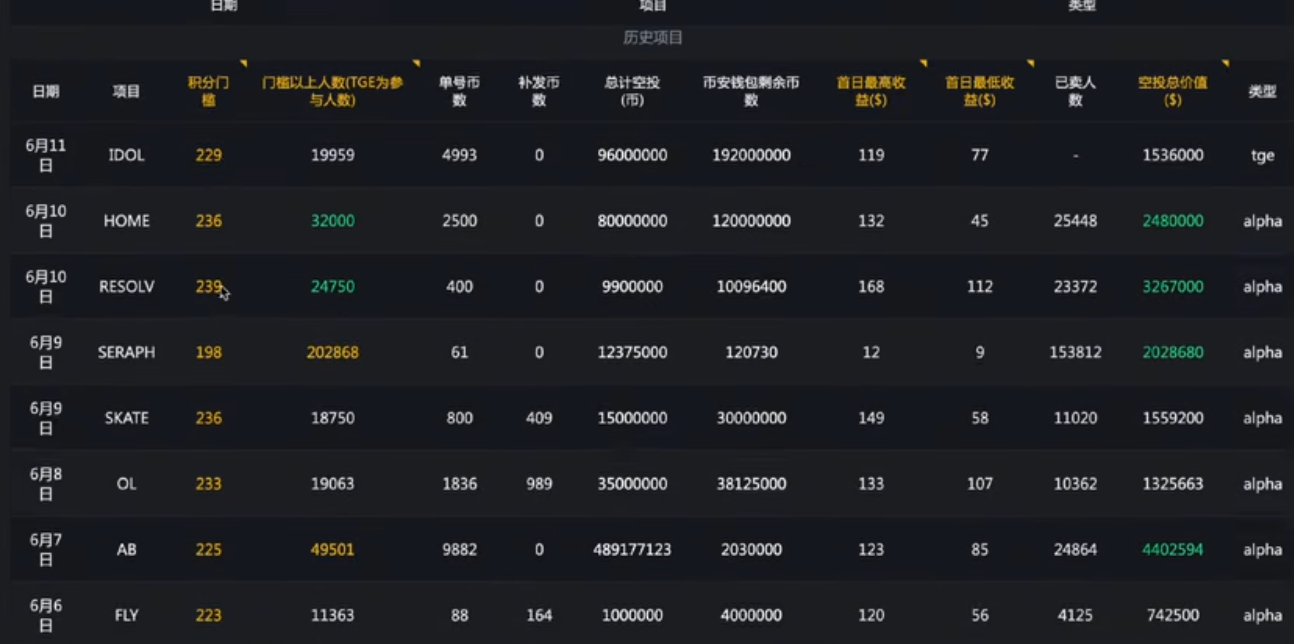
Task: Select the 总计空投(币) column header
Action: [632, 91]
